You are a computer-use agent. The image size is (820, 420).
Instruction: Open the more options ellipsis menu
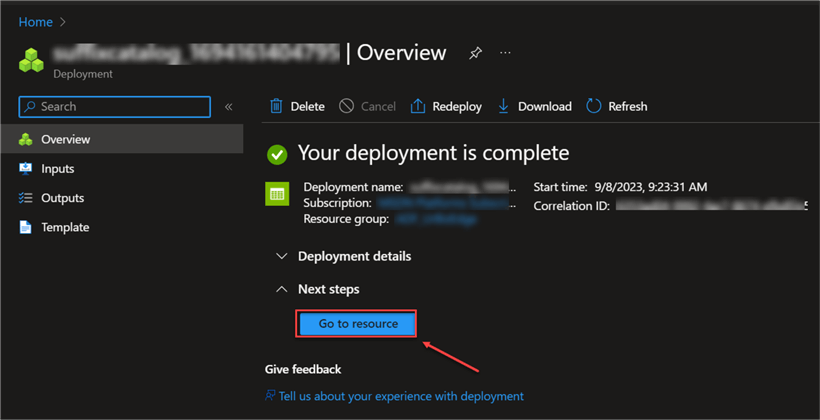[x=505, y=53]
